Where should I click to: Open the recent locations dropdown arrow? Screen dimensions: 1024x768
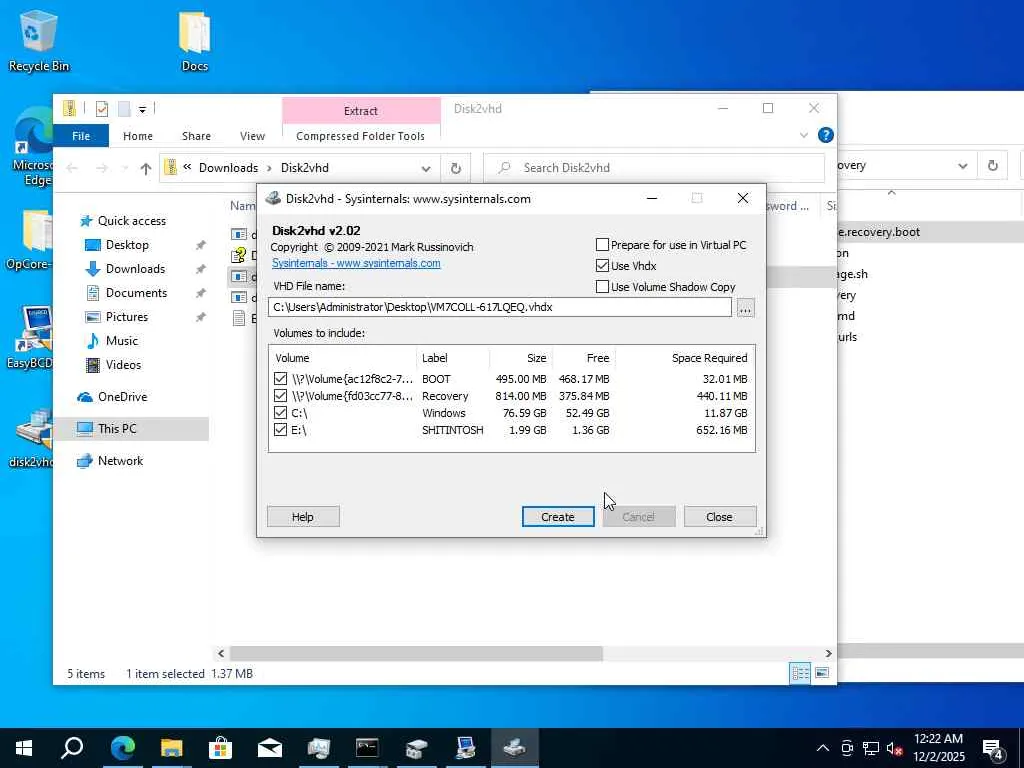(x=125, y=168)
